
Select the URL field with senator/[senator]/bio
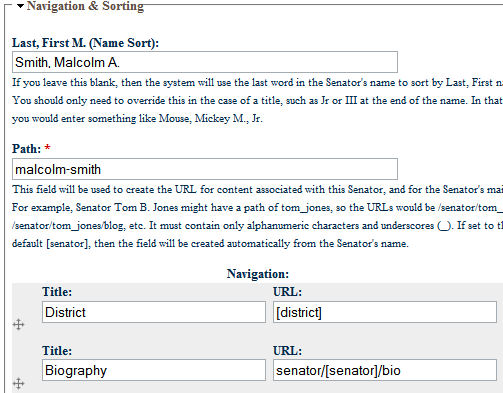(385, 370)
